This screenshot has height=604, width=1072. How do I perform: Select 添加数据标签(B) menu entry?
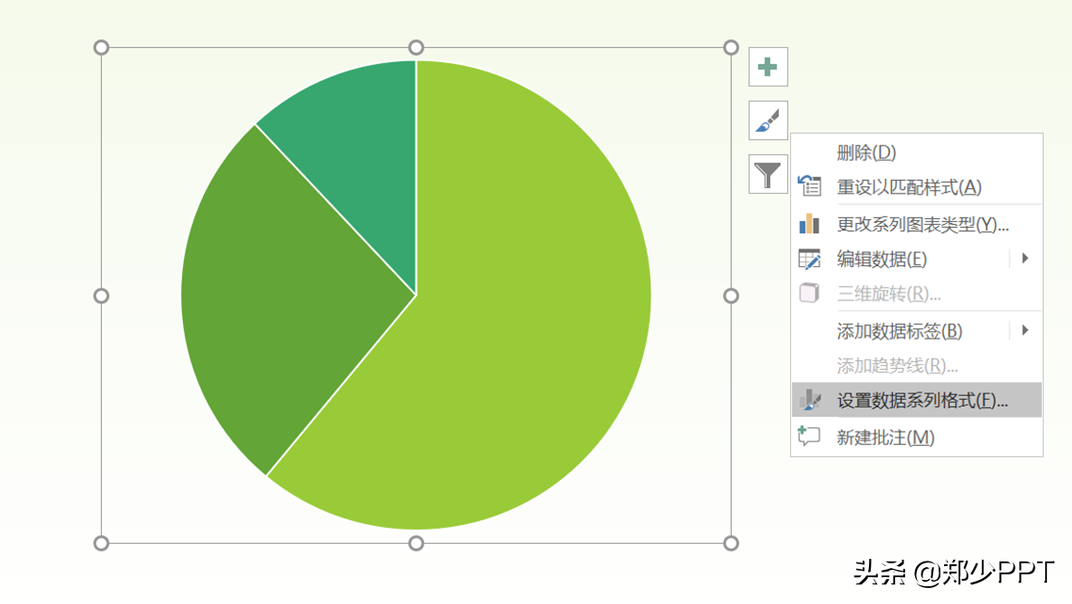(916, 331)
